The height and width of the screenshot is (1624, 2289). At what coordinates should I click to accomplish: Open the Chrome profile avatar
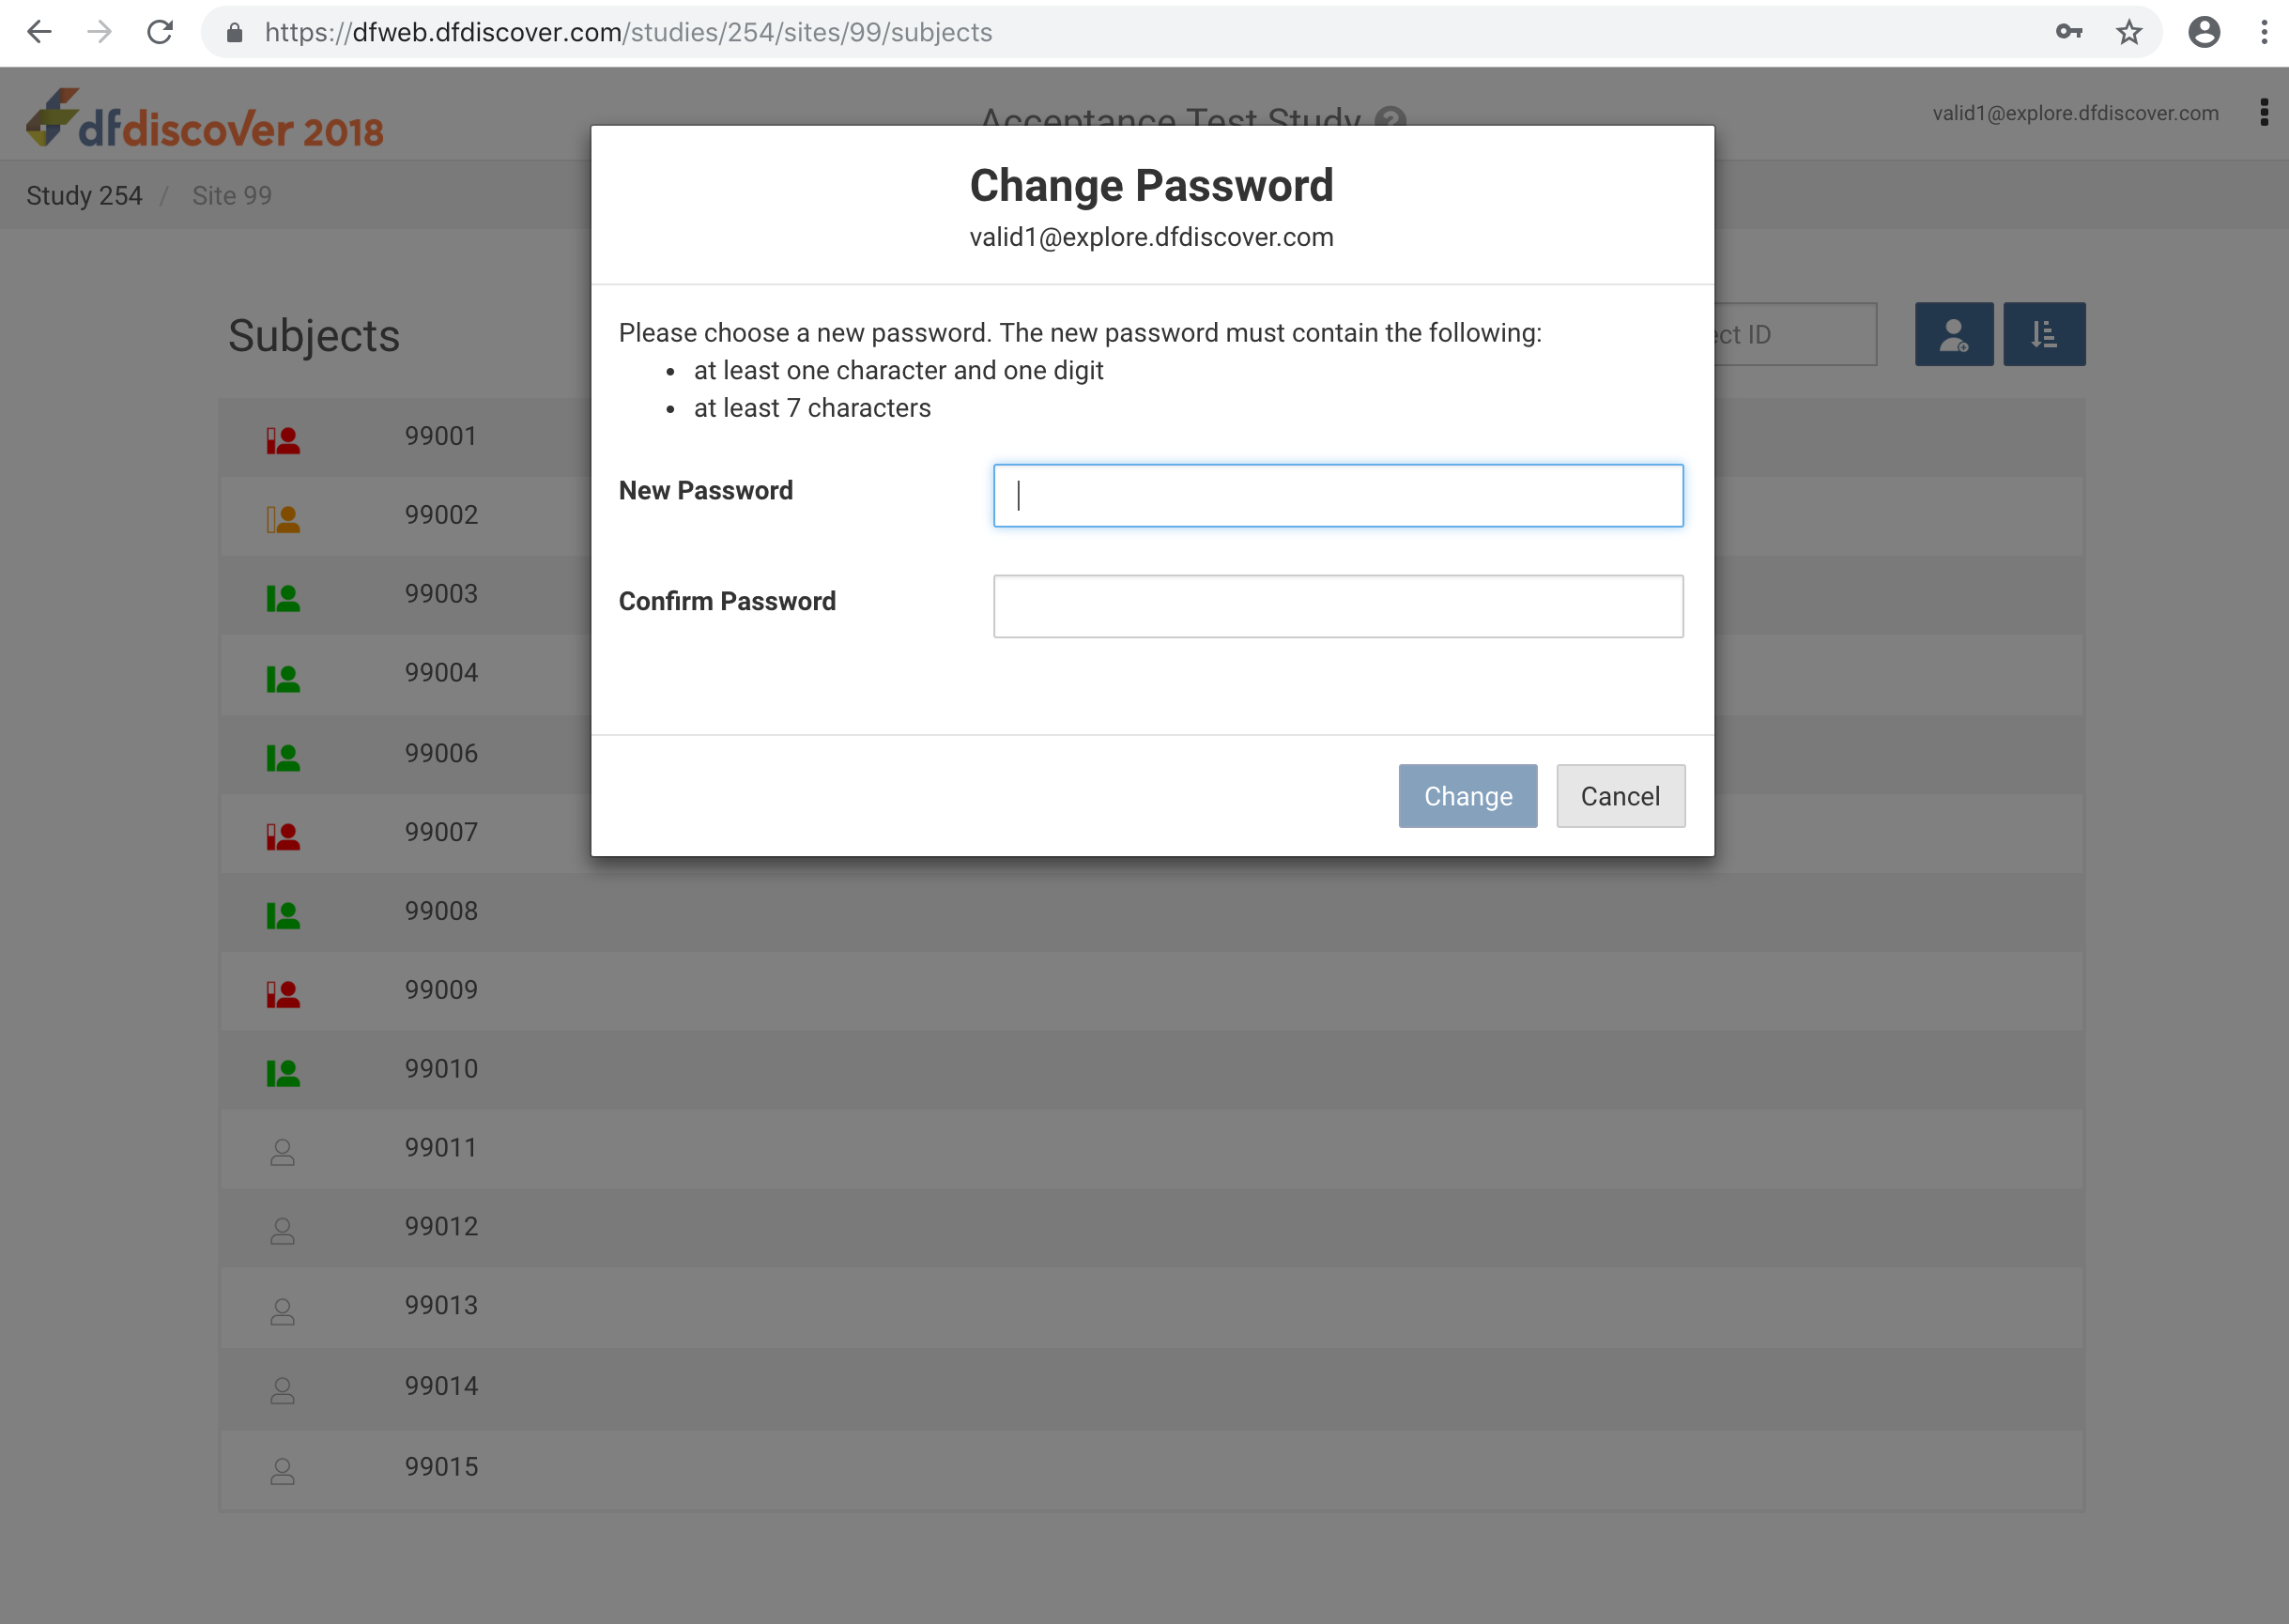[2203, 33]
